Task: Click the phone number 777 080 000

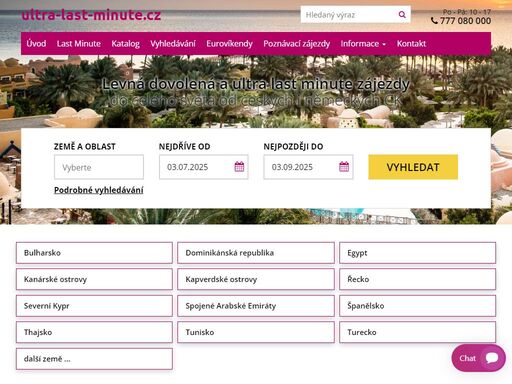Action: coord(465,21)
